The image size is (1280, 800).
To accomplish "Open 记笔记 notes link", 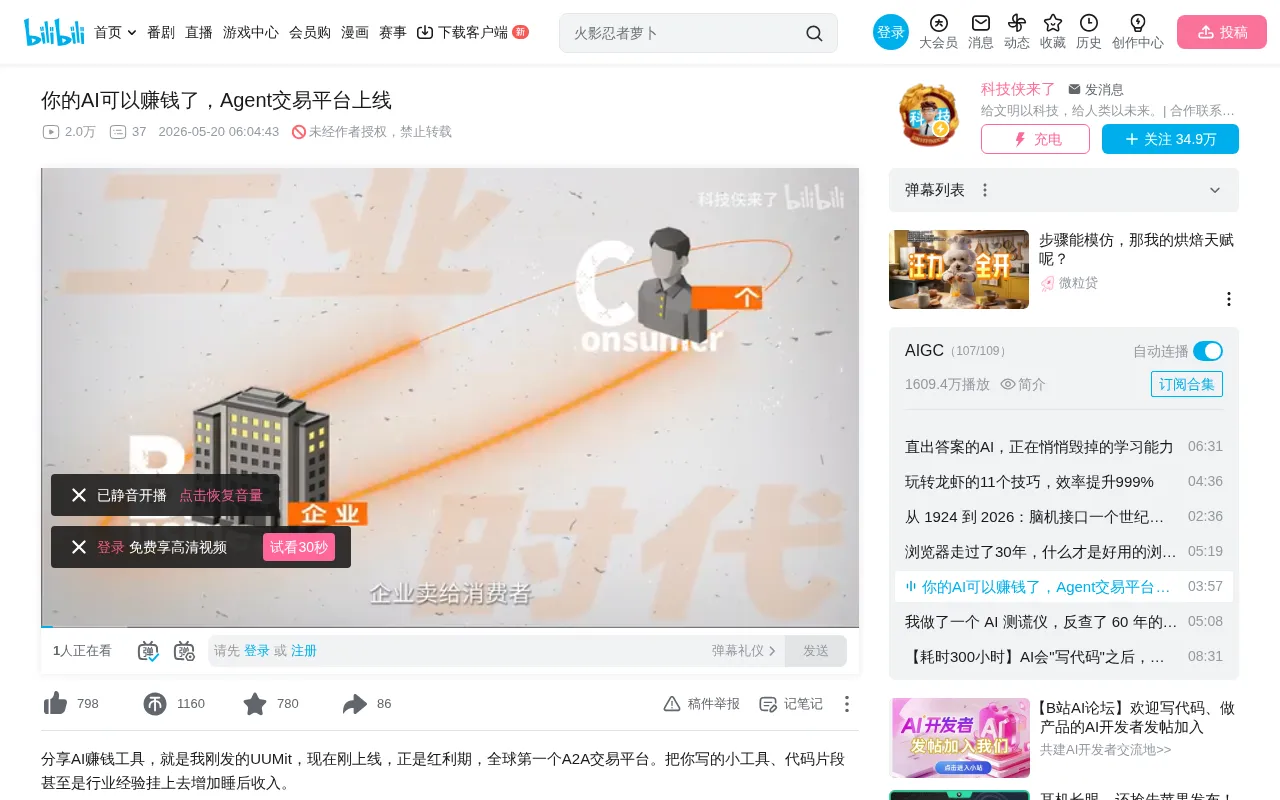I will point(791,704).
